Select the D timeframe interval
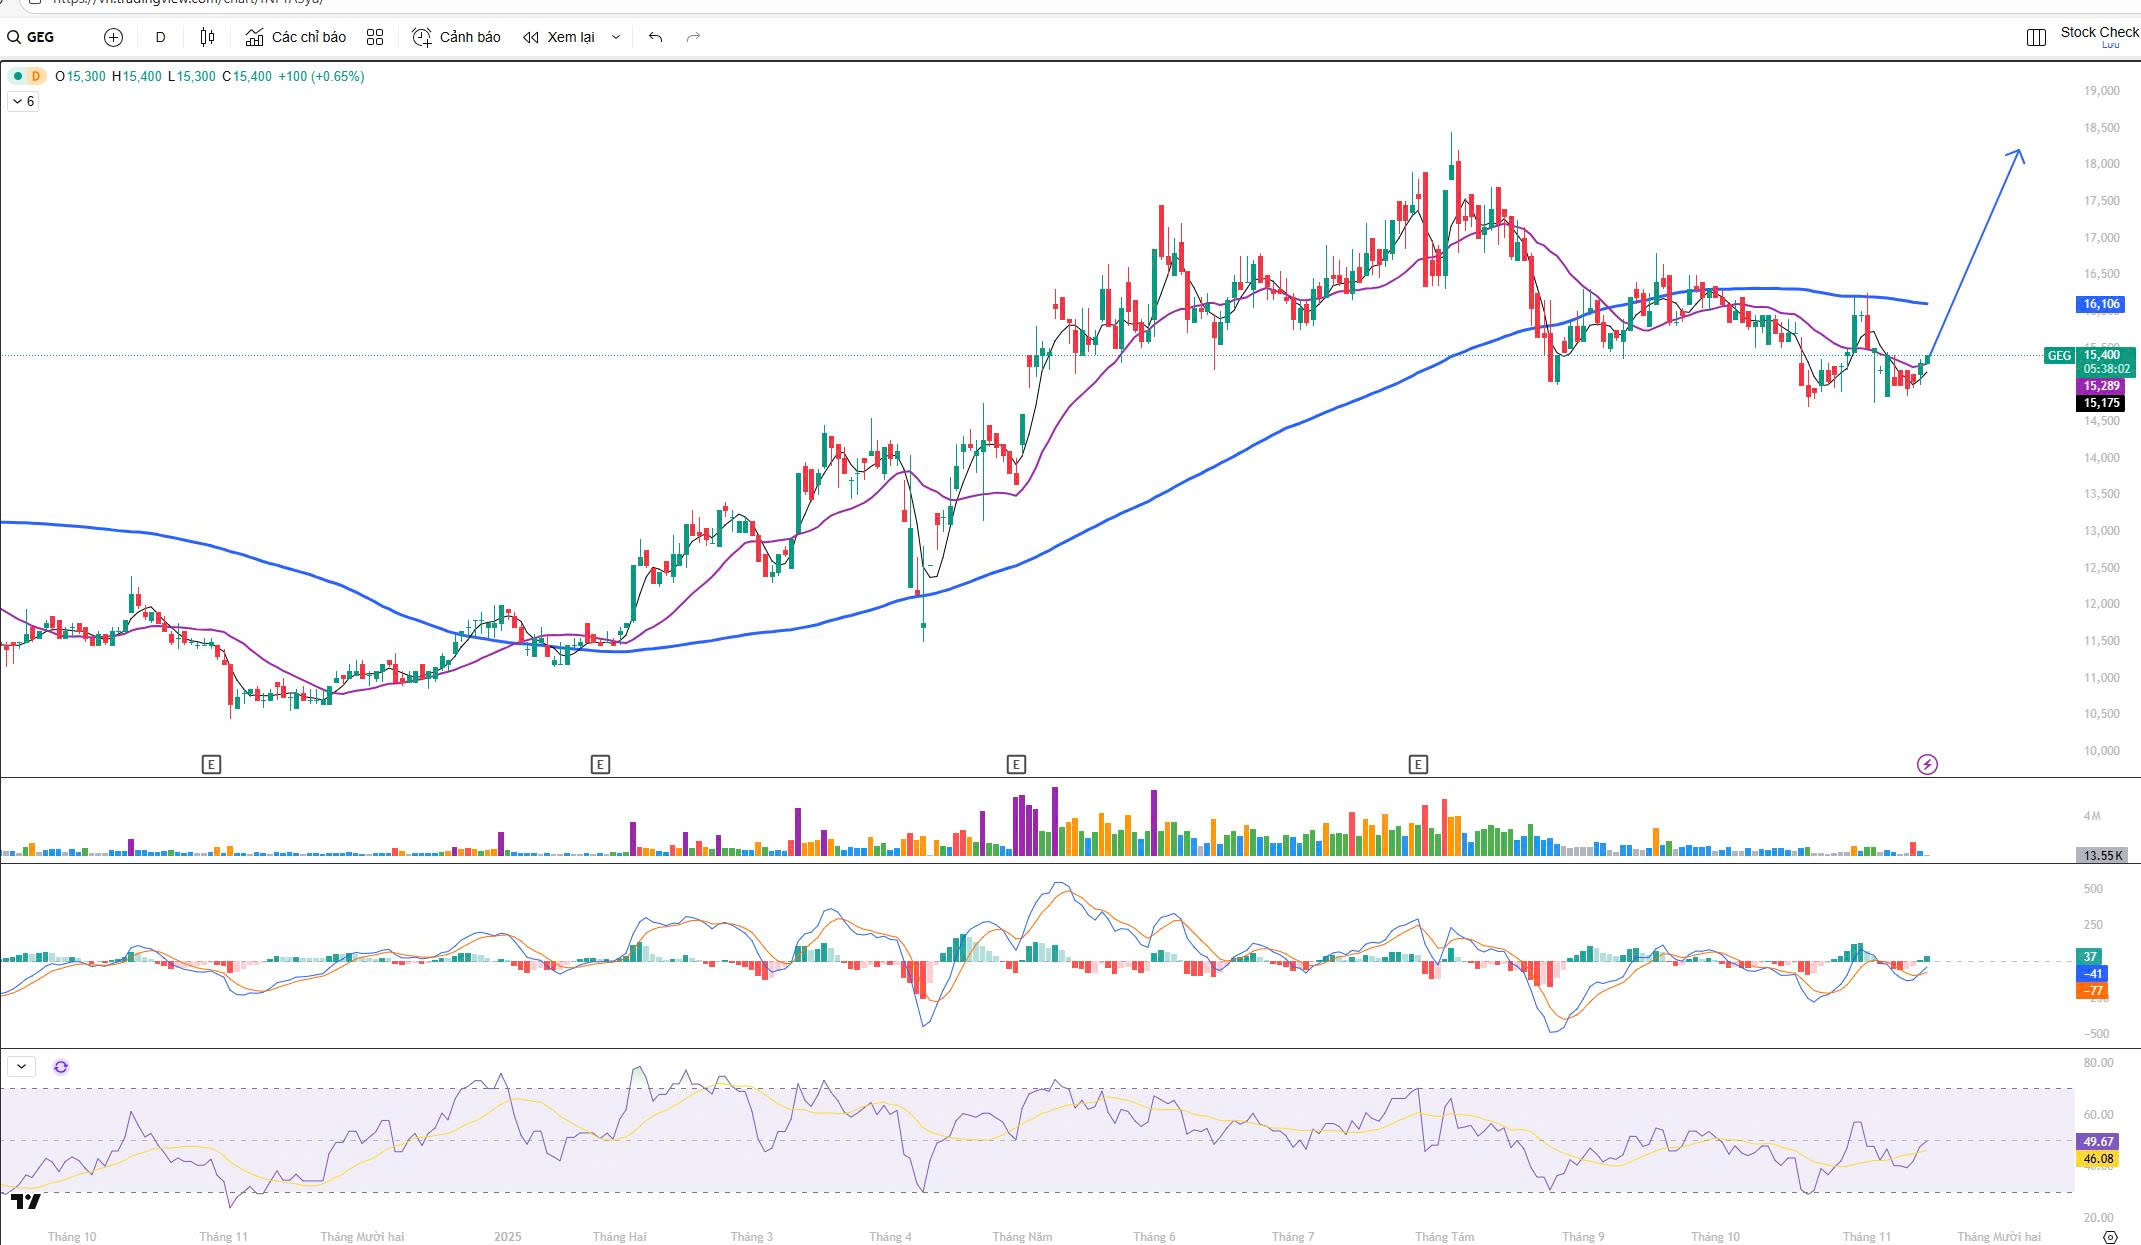The image size is (2141, 1245). click(x=160, y=37)
